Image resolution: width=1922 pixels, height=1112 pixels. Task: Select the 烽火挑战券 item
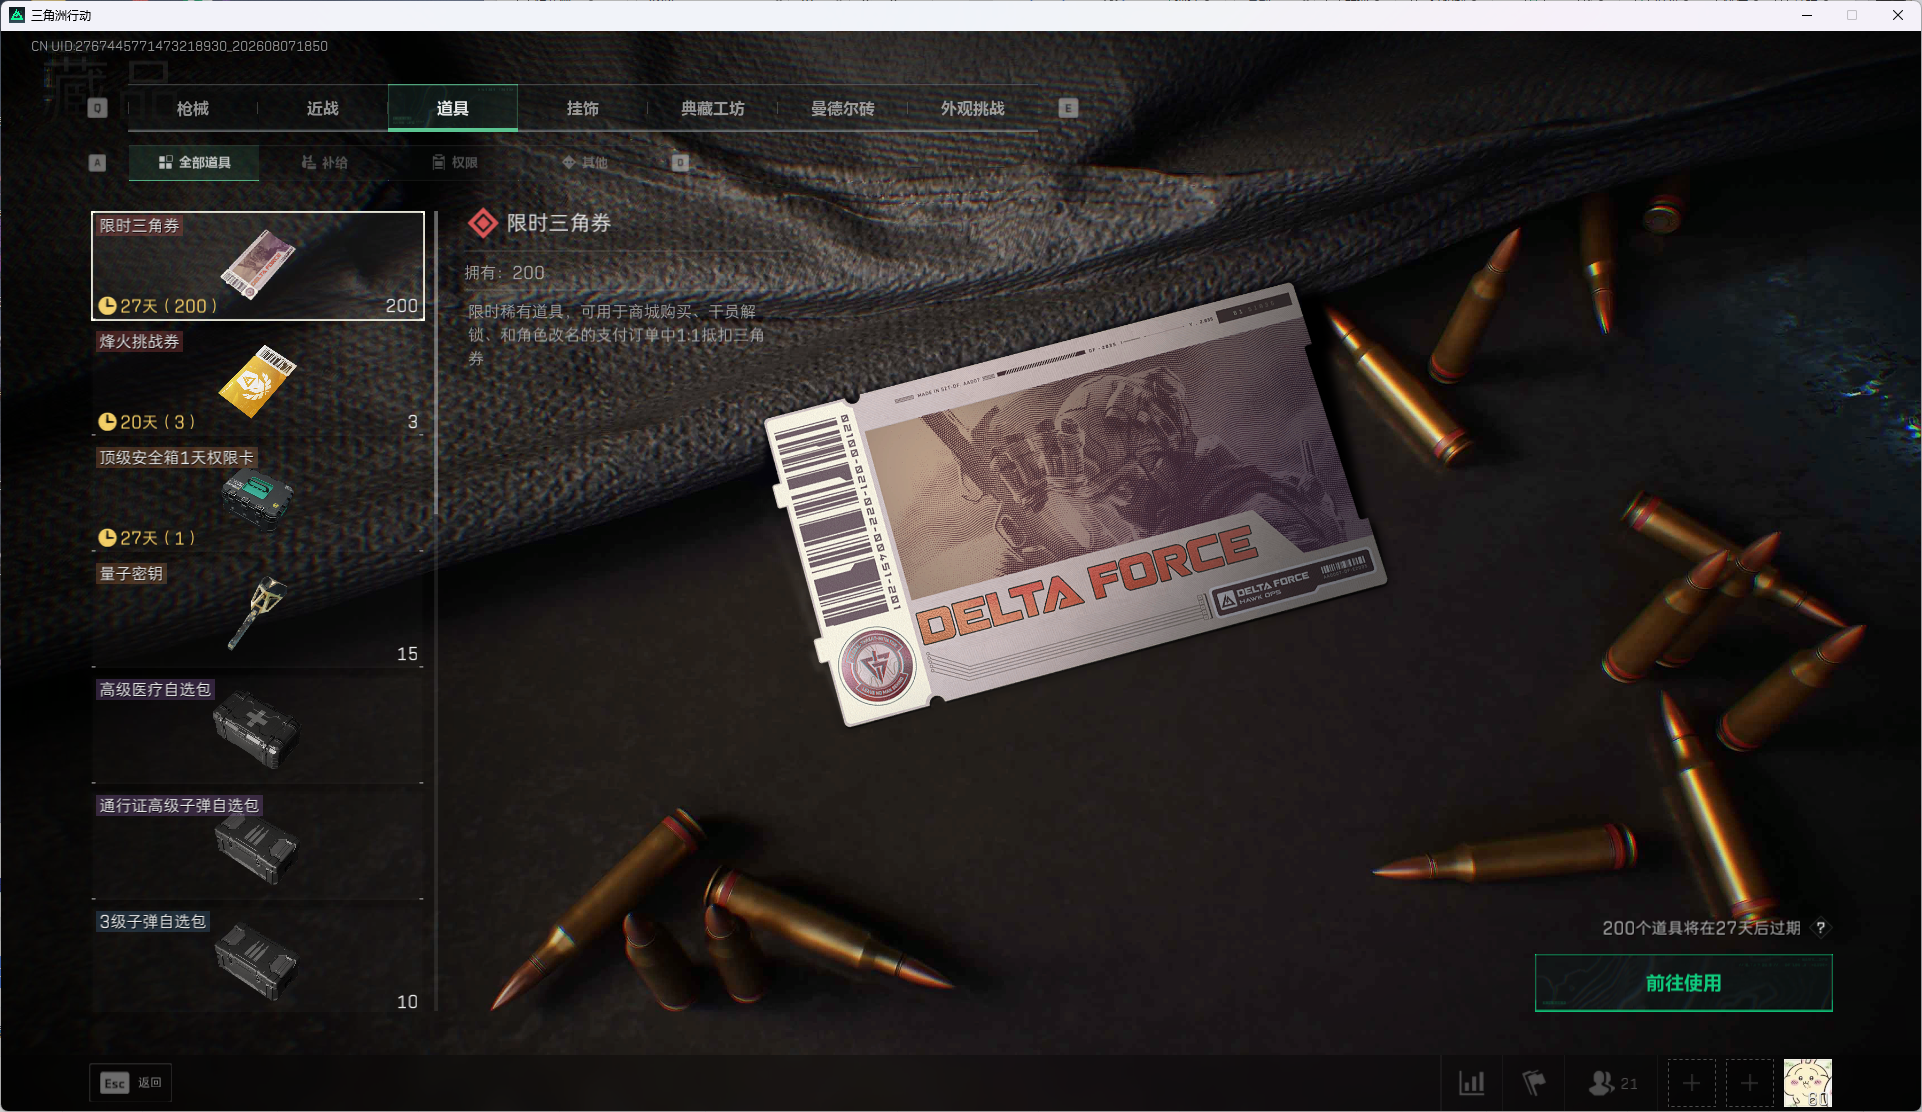(258, 382)
